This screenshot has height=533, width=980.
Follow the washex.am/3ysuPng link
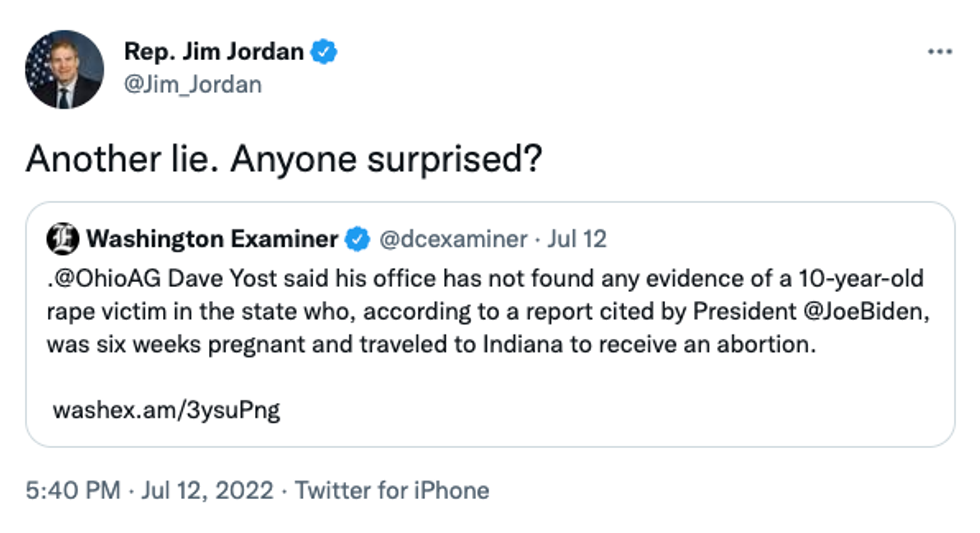coord(166,410)
